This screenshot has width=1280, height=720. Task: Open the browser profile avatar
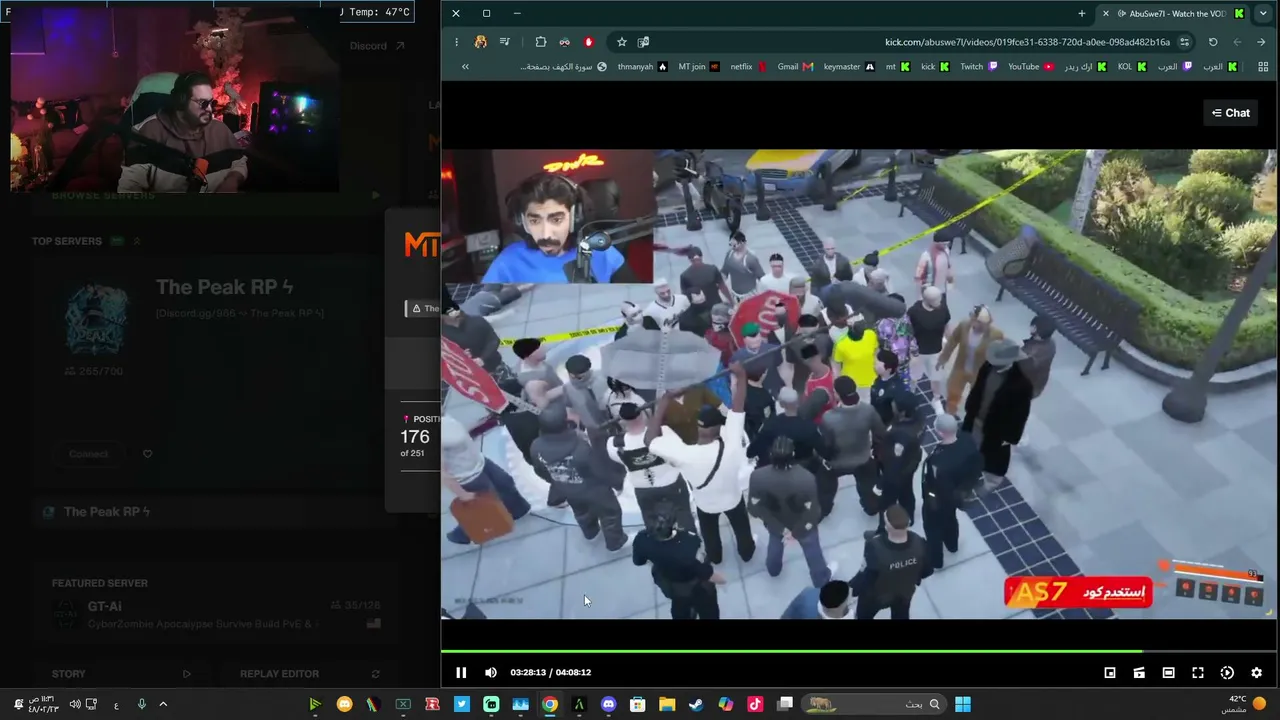(481, 42)
